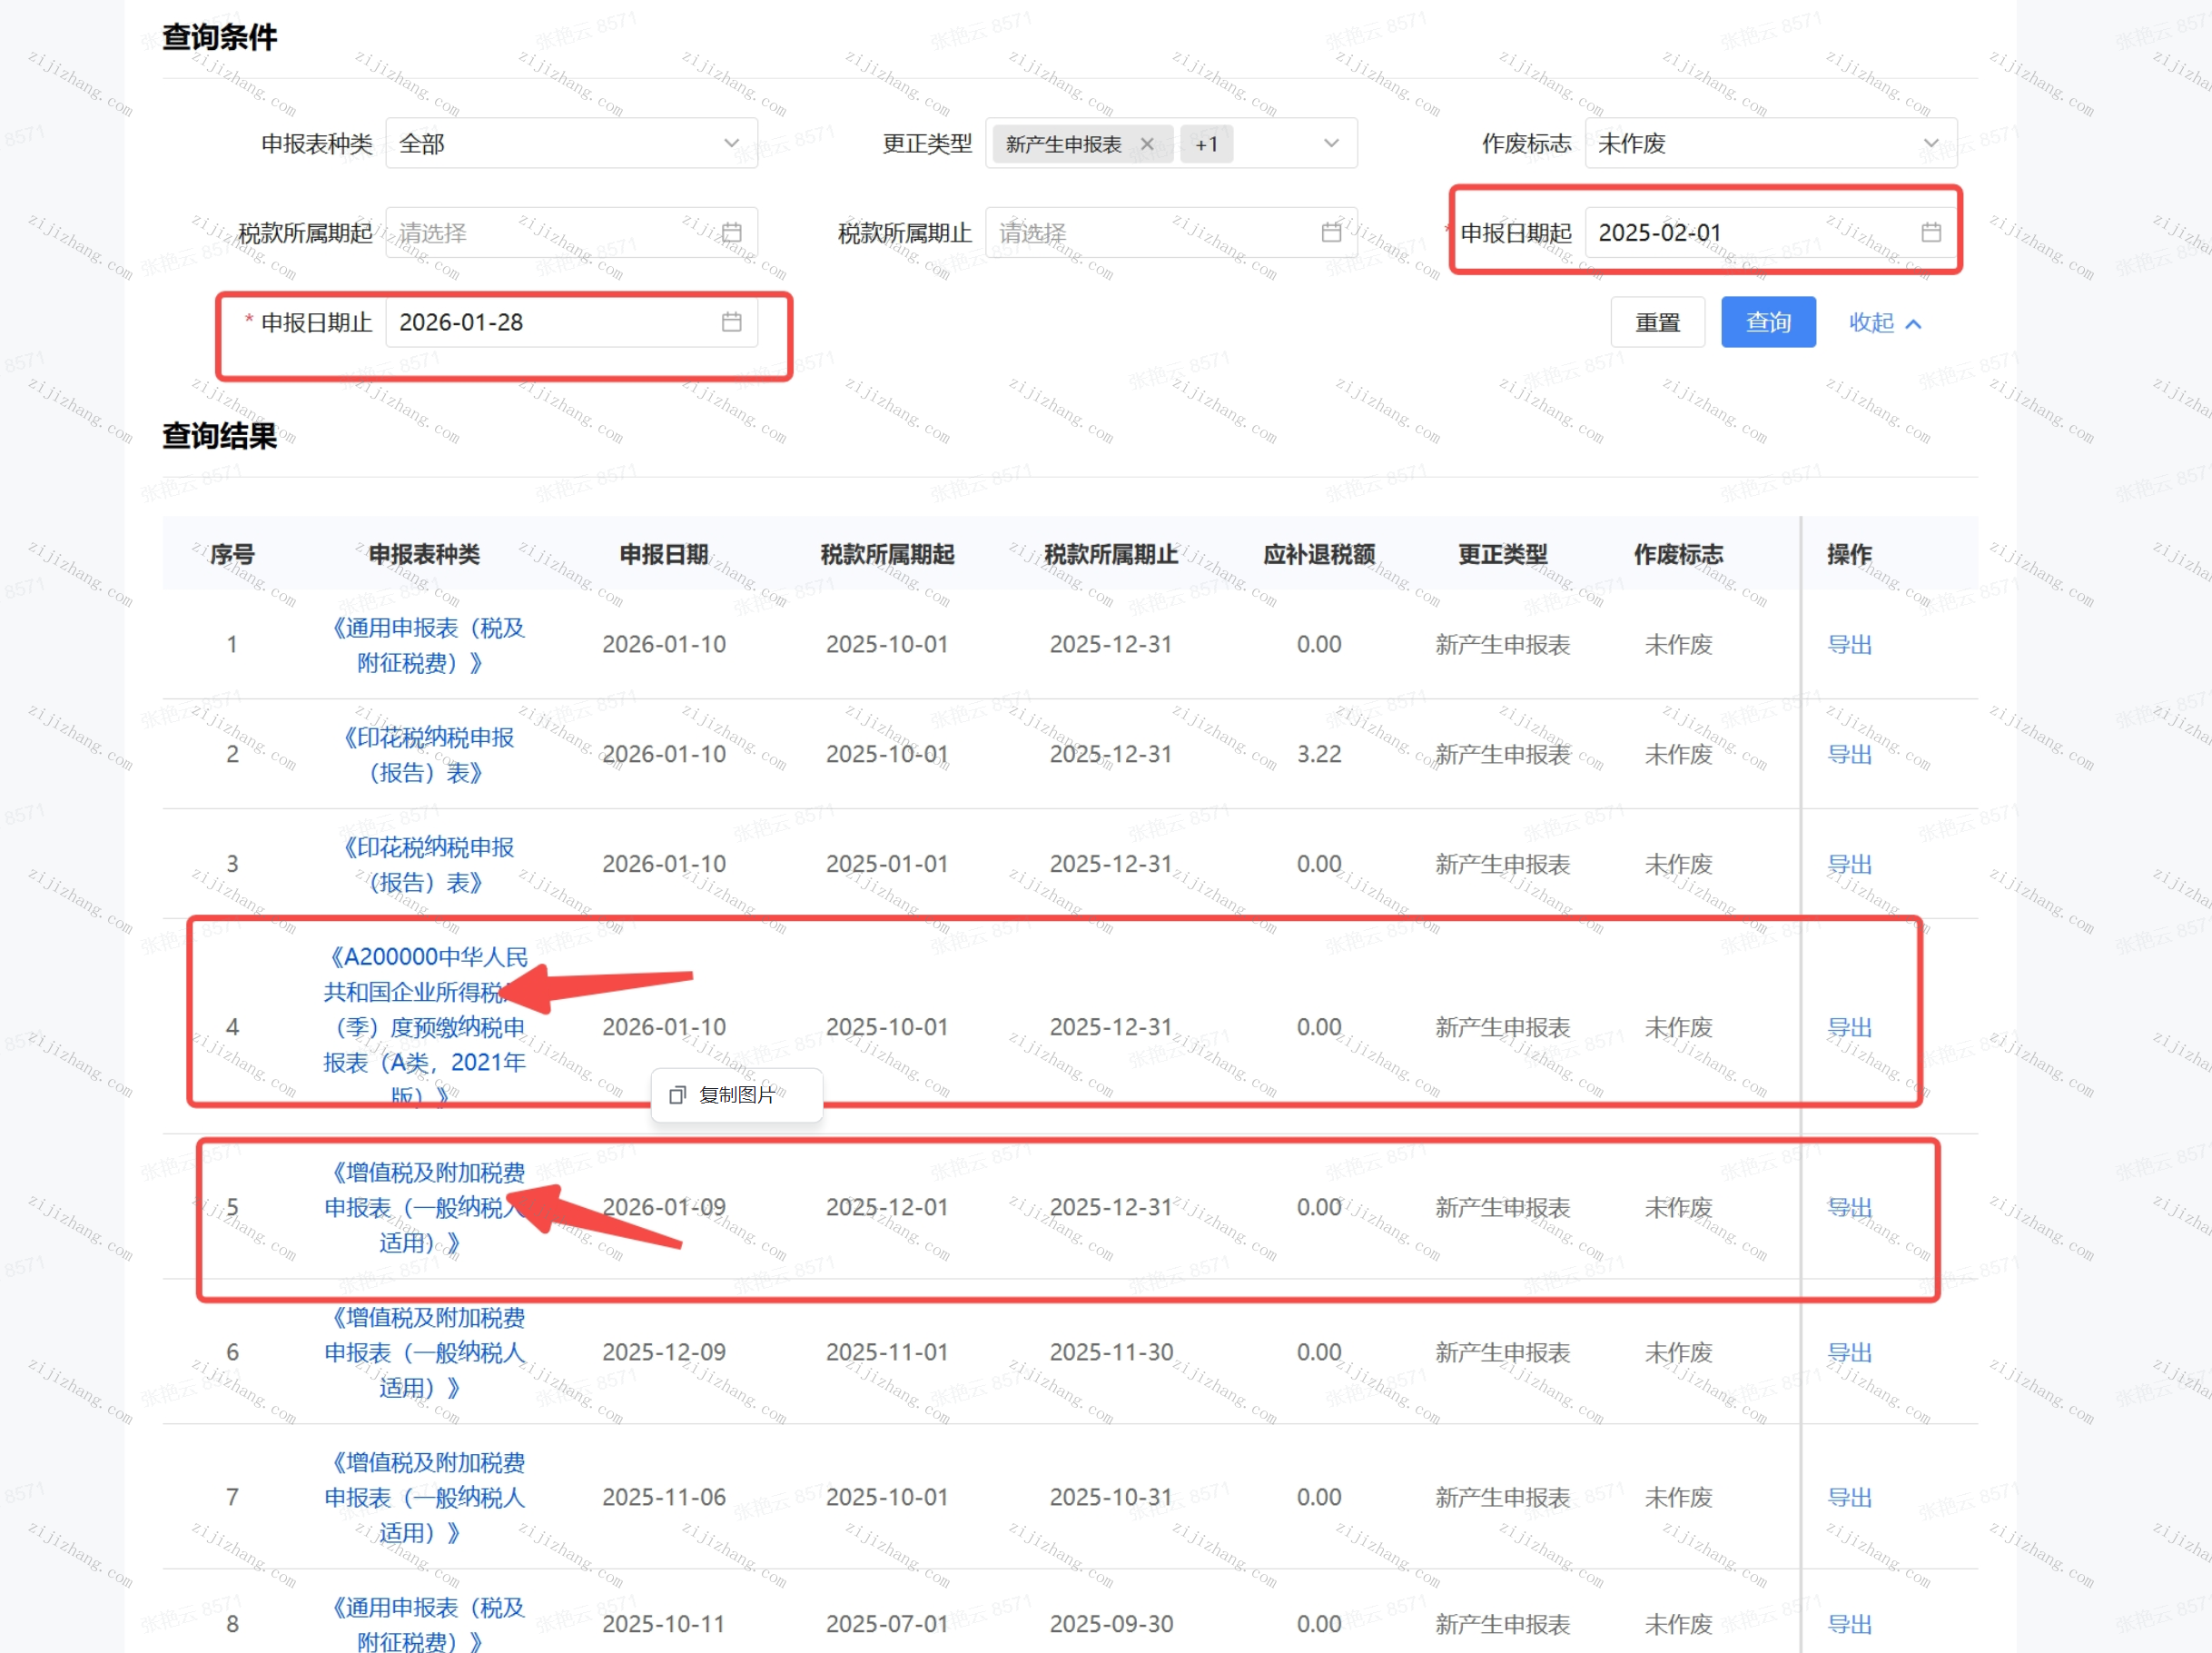The height and width of the screenshot is (1653, 2212).
Task: Click calendar icon in 申报日期止 field
Action: click(x=731, y=322)
